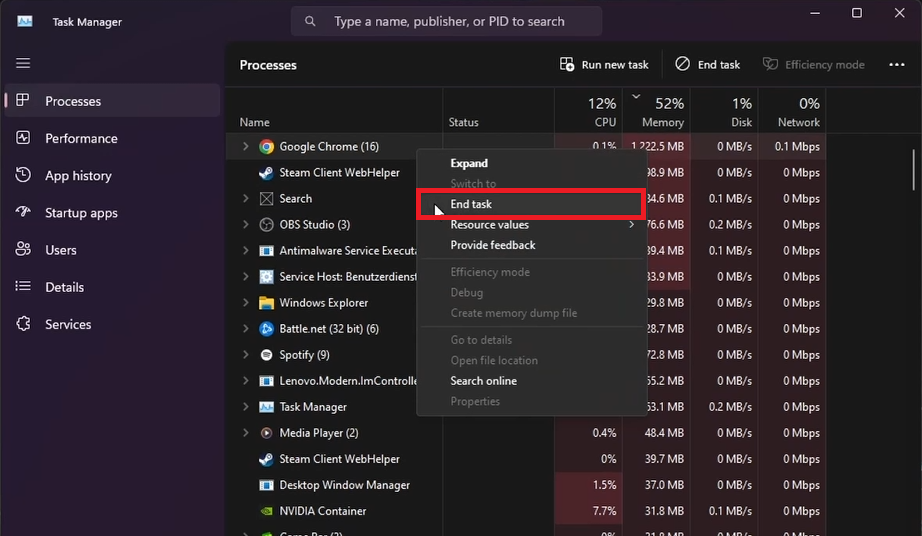Click the Run new task button
This screenshot has height=536, width=922.
pos(604,65)
